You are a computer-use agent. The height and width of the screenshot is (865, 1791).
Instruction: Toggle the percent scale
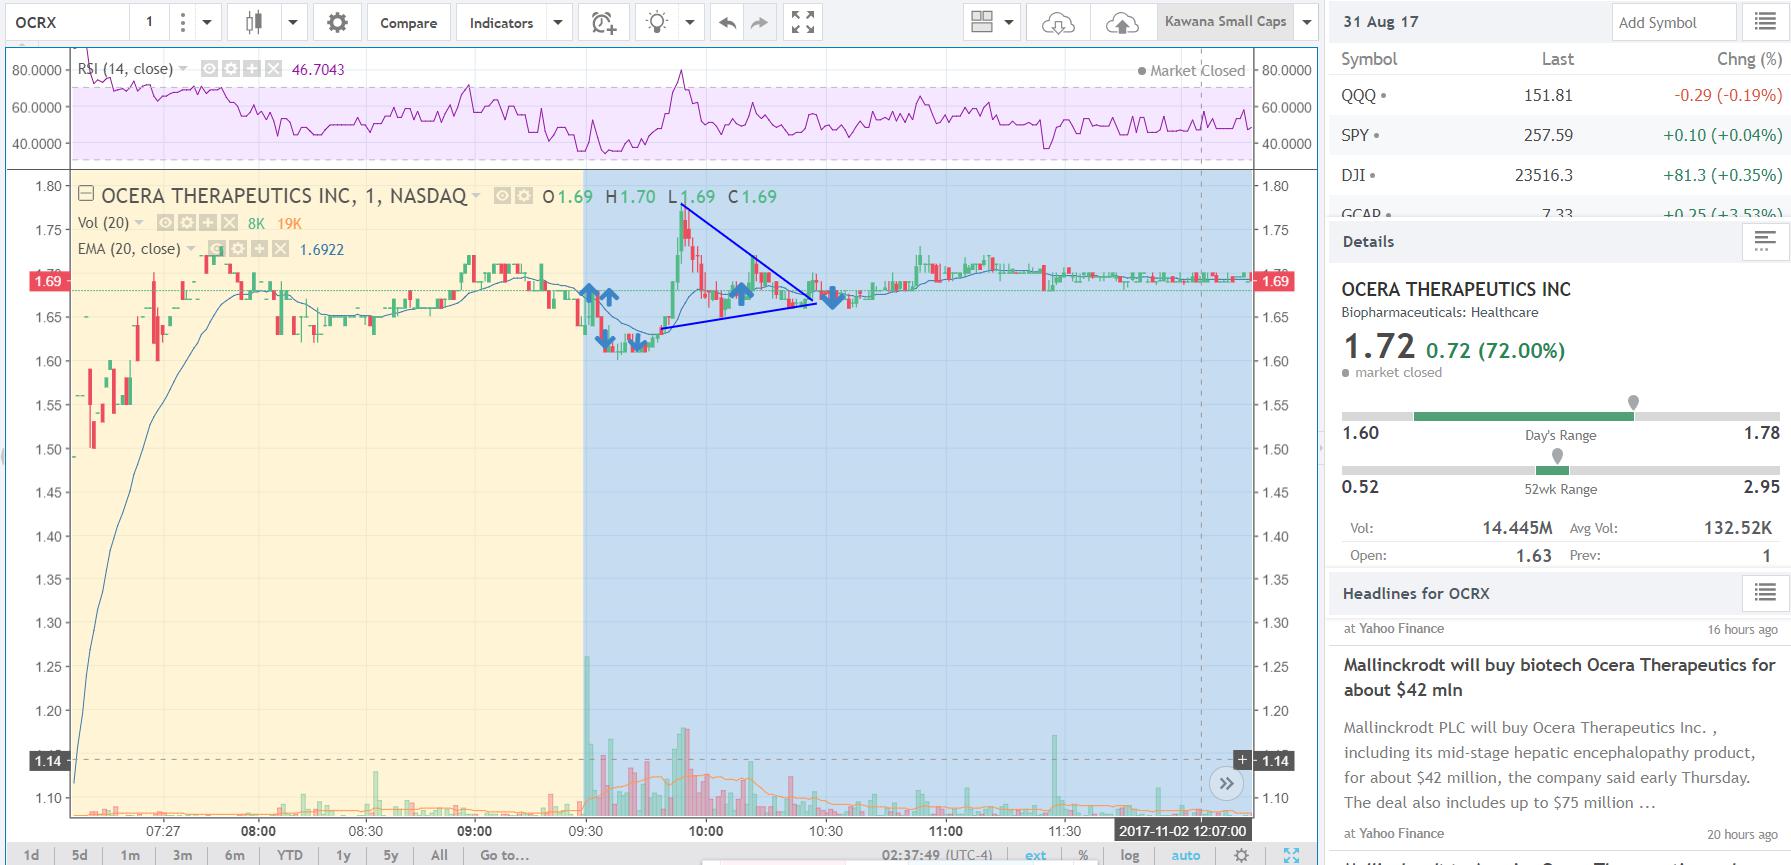tap(1083, 855)
